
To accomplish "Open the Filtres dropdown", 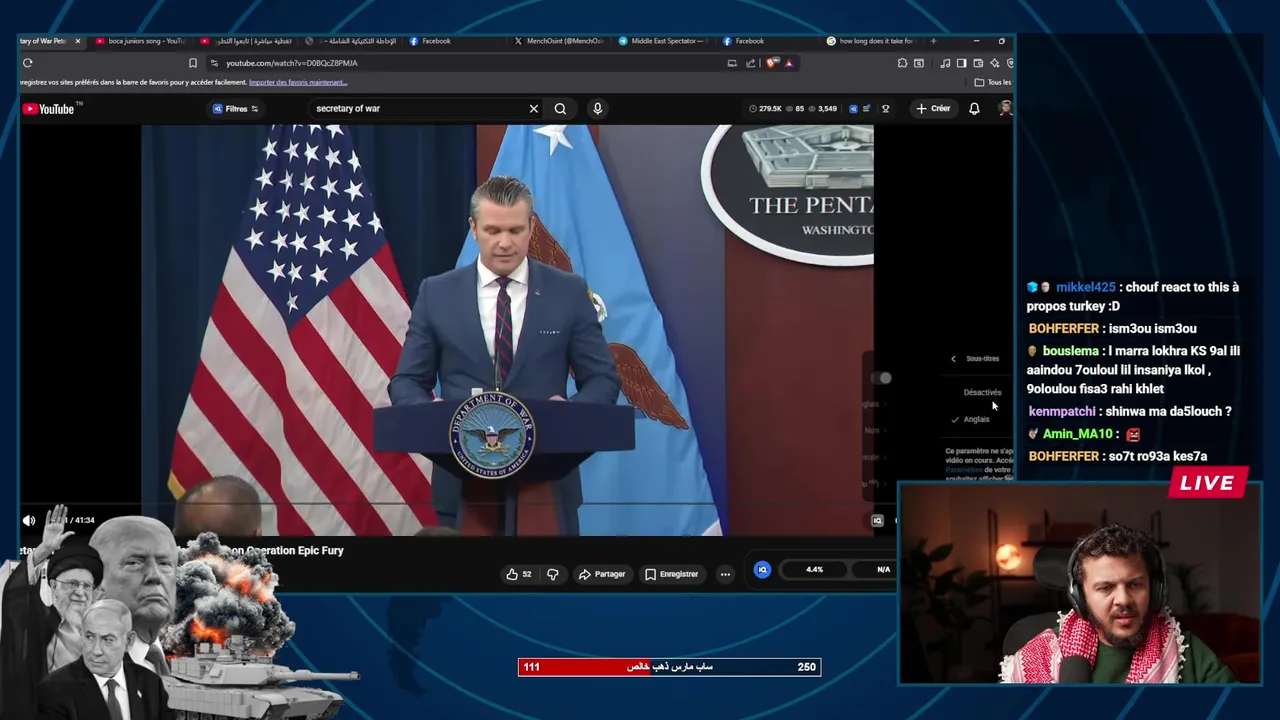I will pos(236,109).
